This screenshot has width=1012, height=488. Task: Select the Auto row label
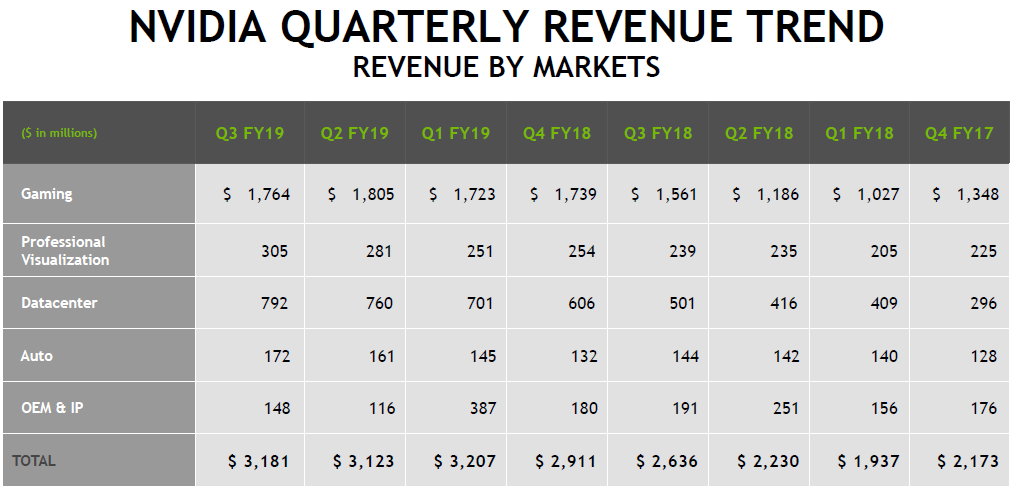(37, 356)
